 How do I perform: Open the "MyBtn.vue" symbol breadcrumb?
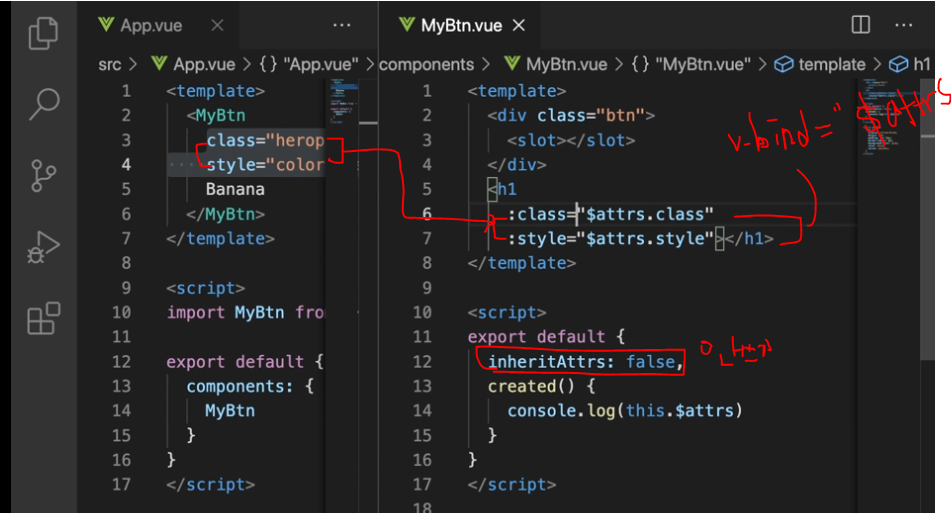tap(691, 64)
